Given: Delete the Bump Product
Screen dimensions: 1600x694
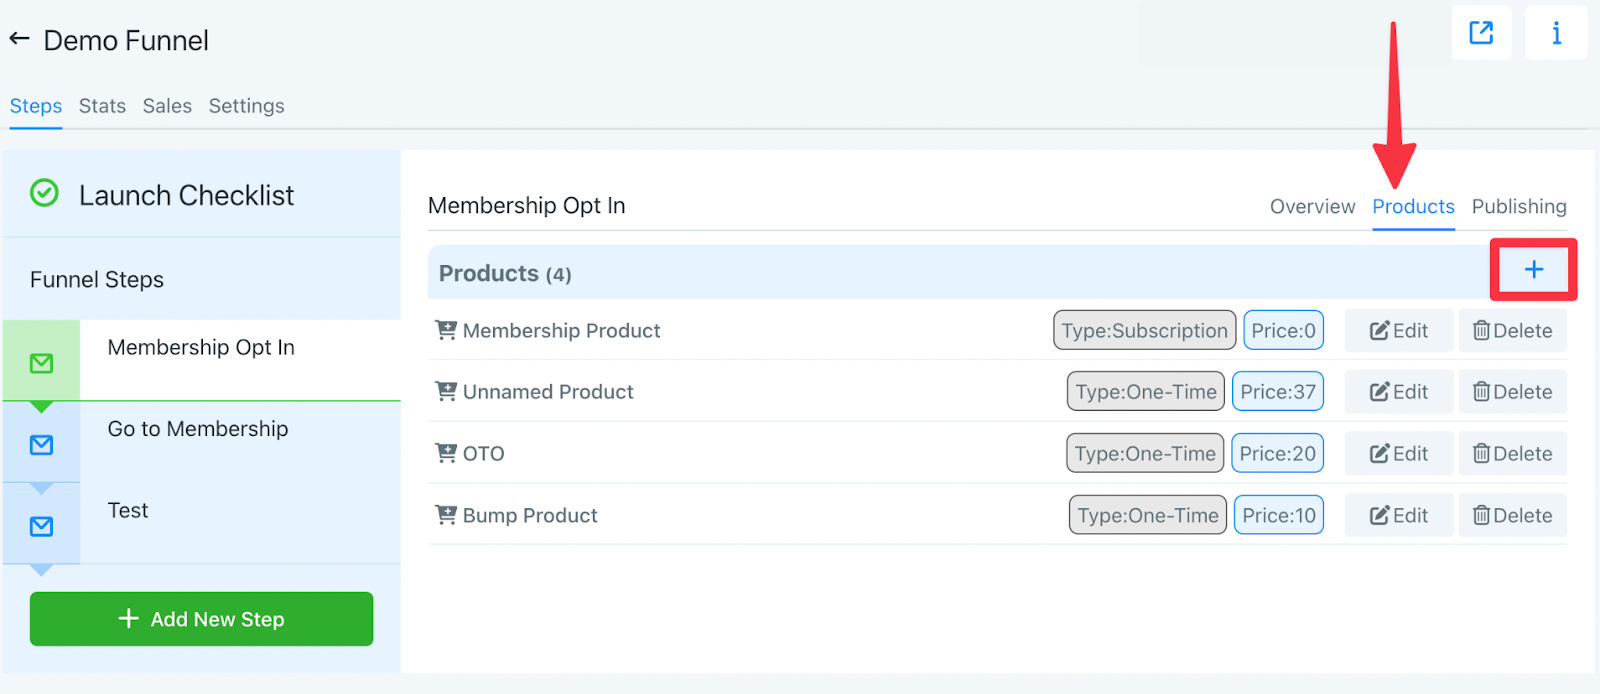Looking at the screenshot, I should [x=1512, y=516].
